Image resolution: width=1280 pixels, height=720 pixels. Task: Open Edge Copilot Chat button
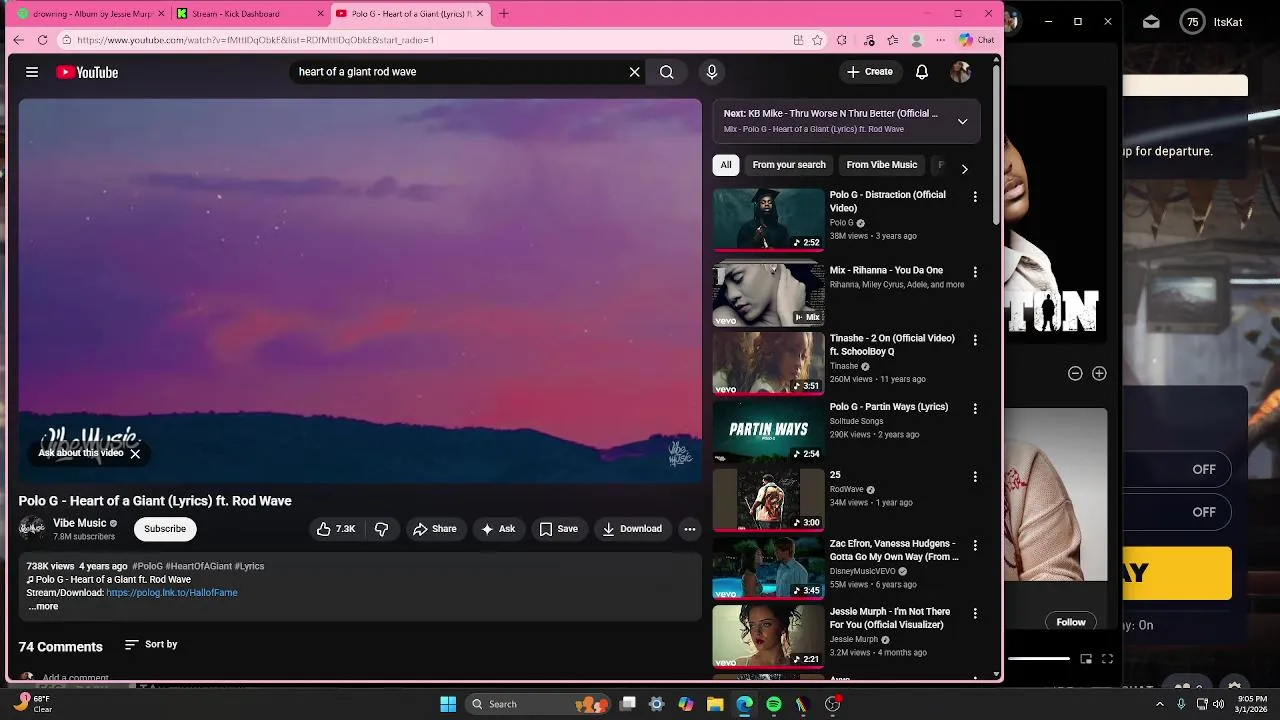click(x=976, y=40)
